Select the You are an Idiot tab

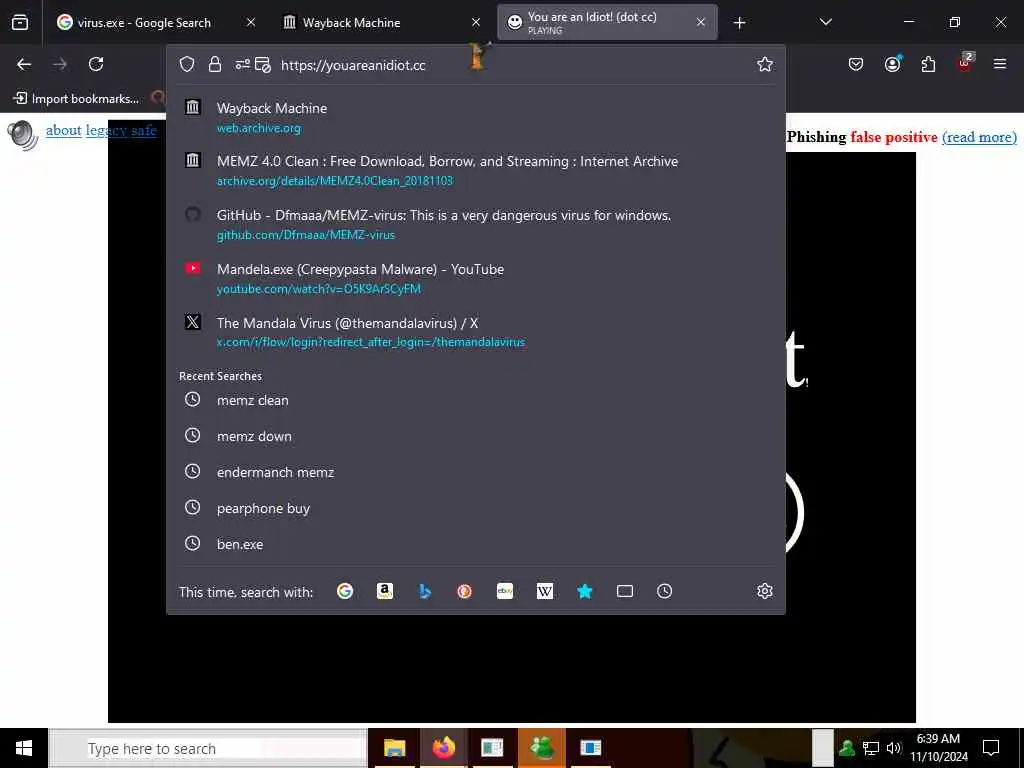(607, 23)
